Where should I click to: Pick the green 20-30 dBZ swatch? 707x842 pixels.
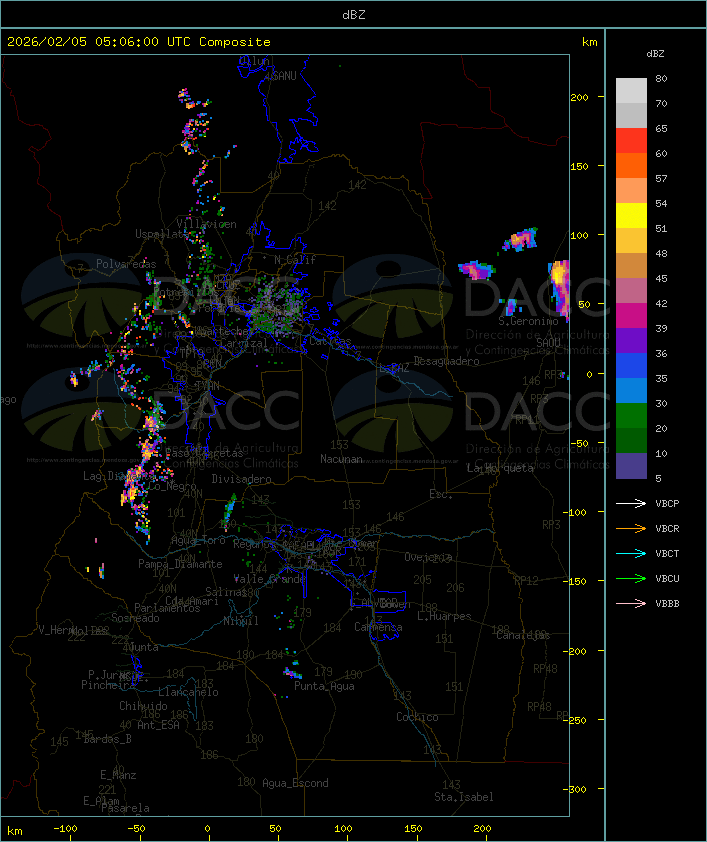tap(631, 416)
